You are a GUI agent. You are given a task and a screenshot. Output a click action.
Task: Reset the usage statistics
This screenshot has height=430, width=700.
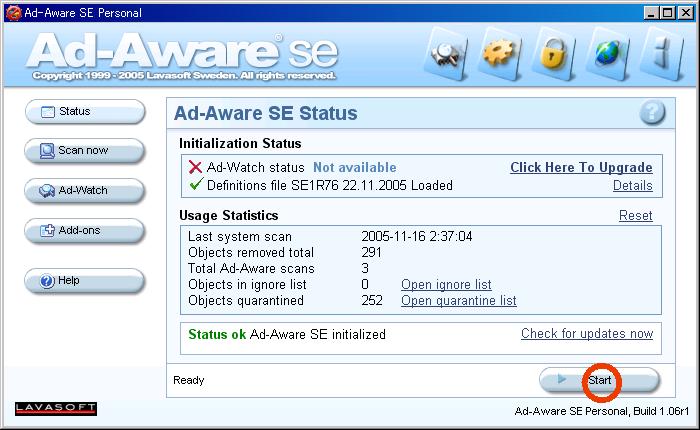[x=636, y=216]
